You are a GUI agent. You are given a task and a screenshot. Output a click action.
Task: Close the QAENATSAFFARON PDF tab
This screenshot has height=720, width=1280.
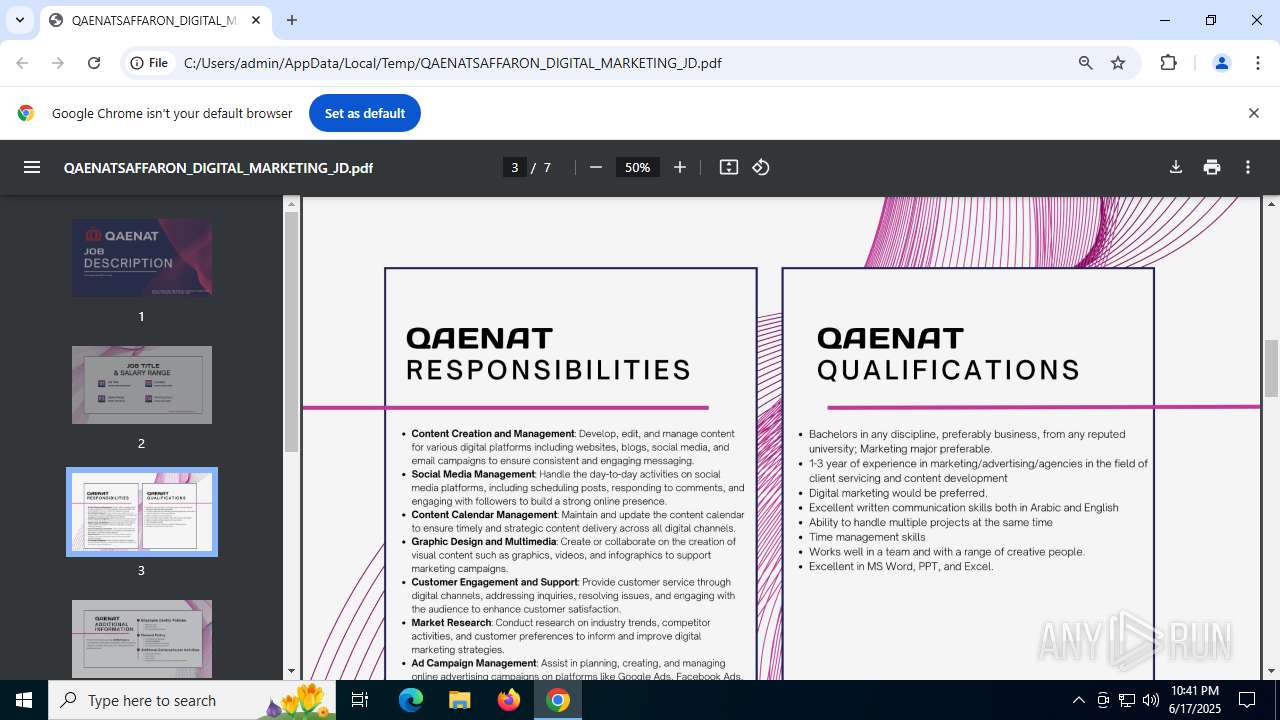click(x=256, y=20)
